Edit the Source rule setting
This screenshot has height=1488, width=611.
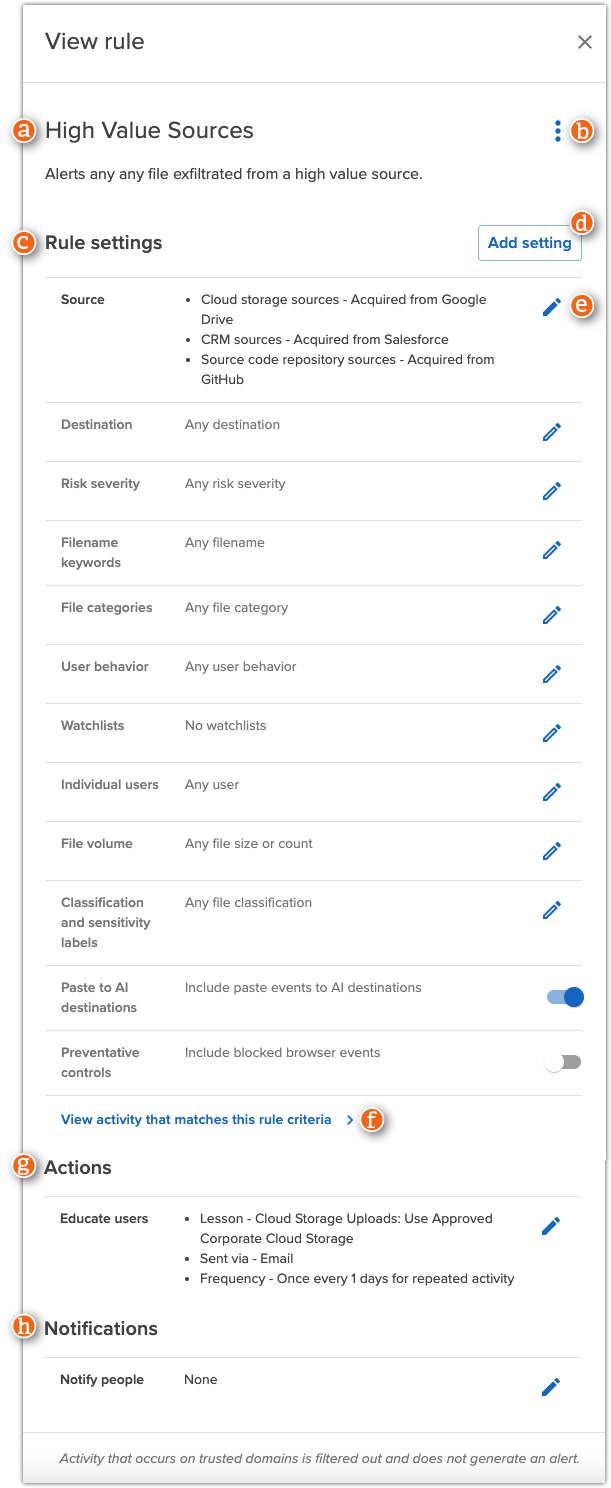(551, 307)
